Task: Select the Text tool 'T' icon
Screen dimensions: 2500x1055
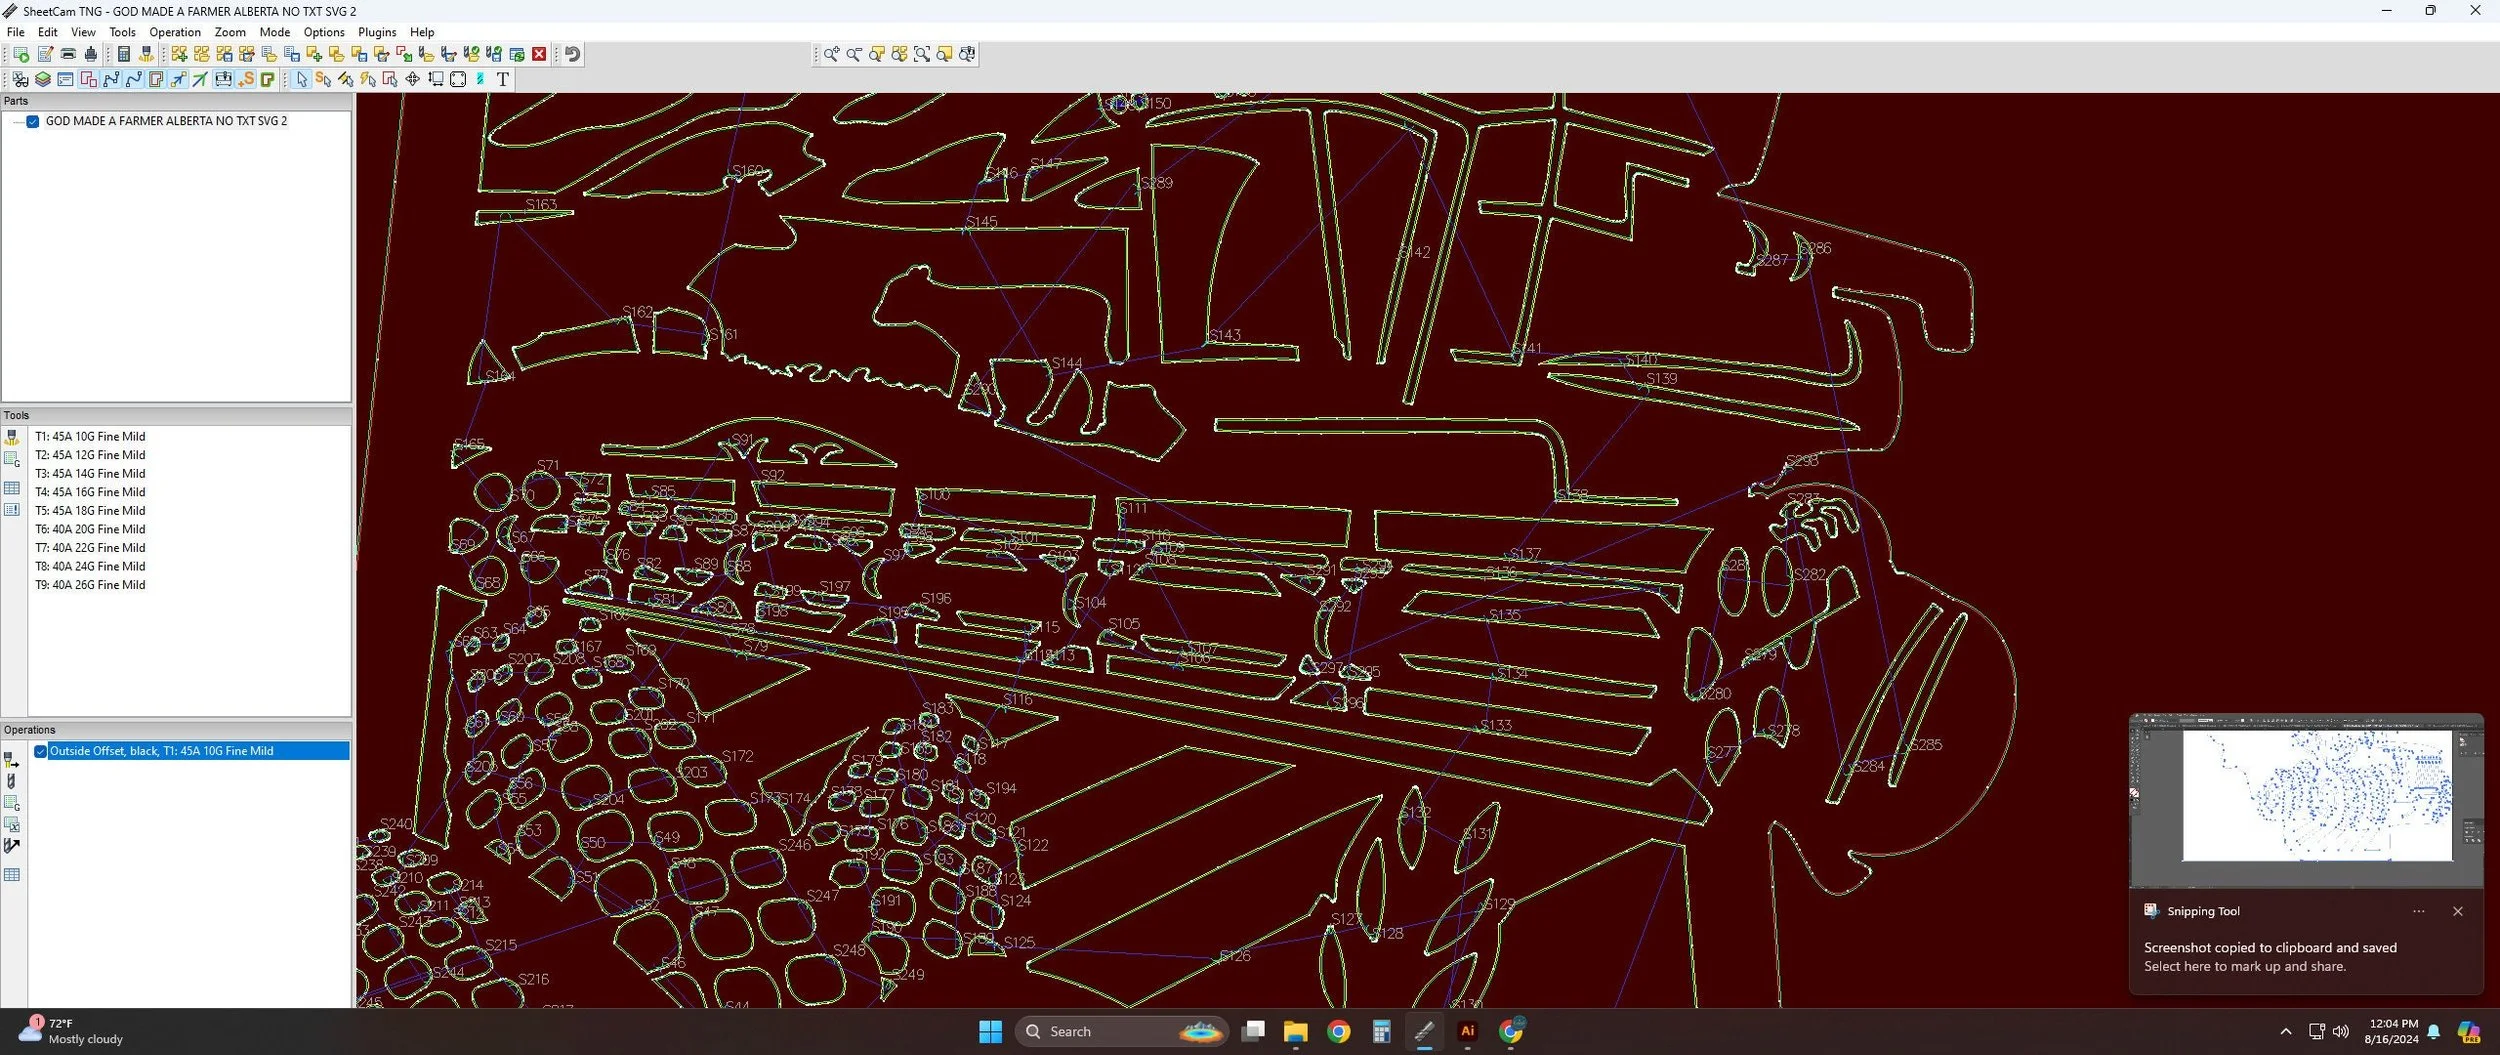Action: point(503,79)
